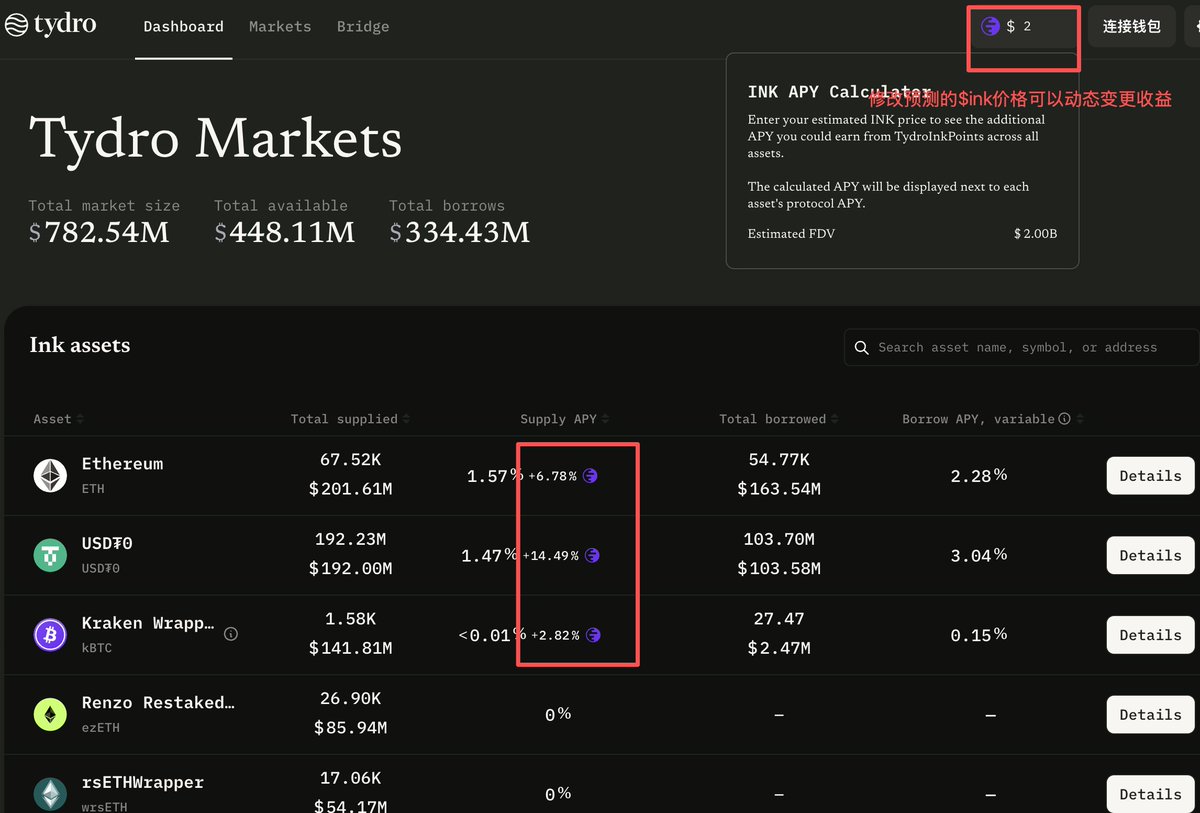Sort by Asset column
The width and height of the screenshot is (1200, 813).
point(58,419)
